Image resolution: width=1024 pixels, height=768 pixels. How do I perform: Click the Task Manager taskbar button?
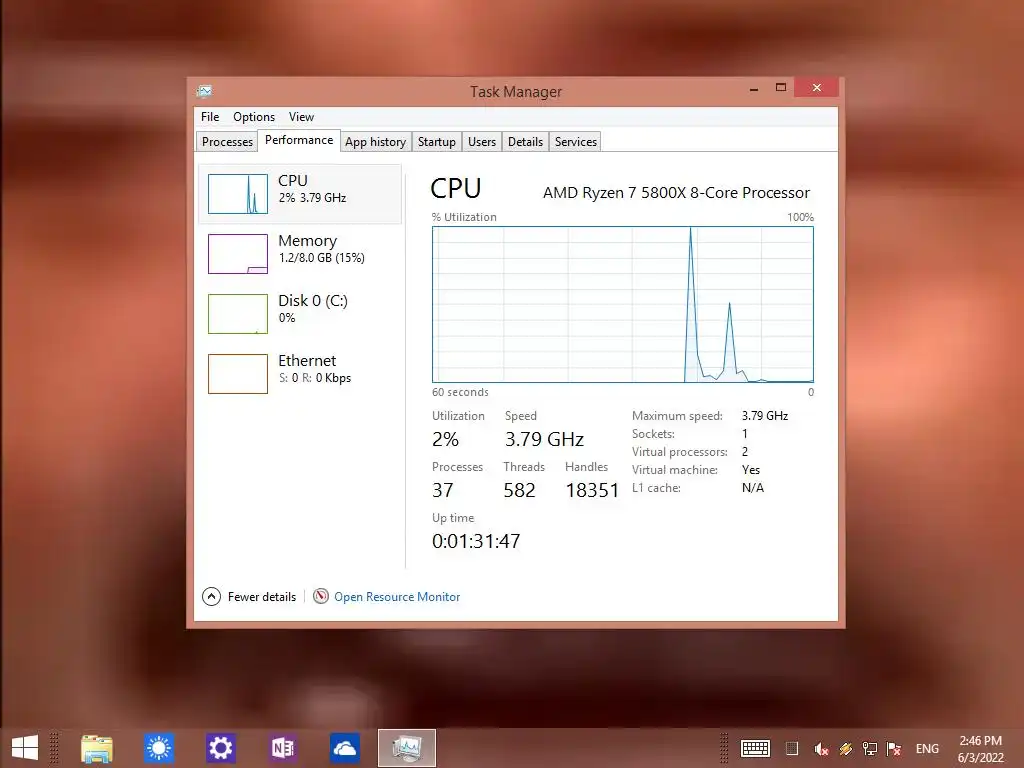coord(407,748)
